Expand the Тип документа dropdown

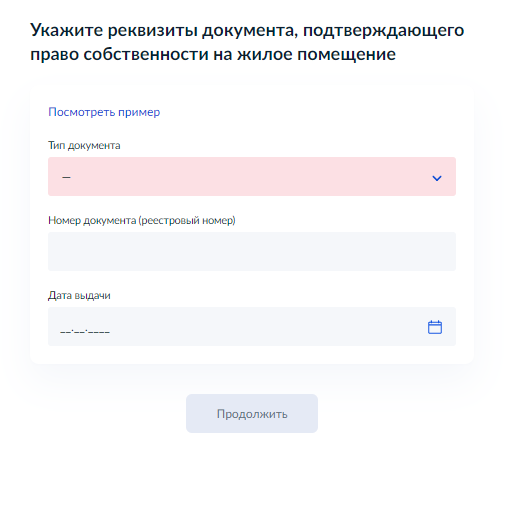click(x=252, y=176)
